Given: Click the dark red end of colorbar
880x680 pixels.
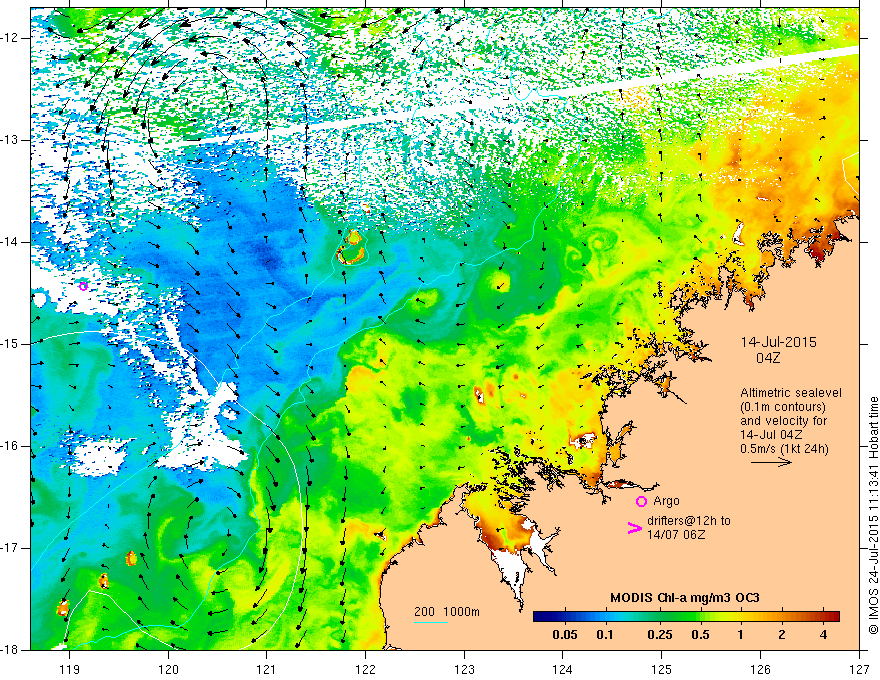Looking at the screenshot, I should [833, 617].
